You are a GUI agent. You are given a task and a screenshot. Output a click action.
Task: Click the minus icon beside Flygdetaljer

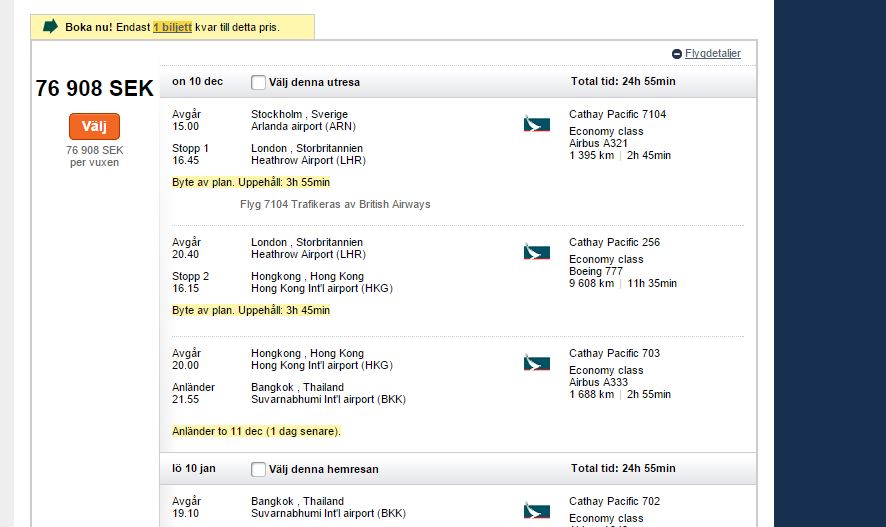pos(677,54)
